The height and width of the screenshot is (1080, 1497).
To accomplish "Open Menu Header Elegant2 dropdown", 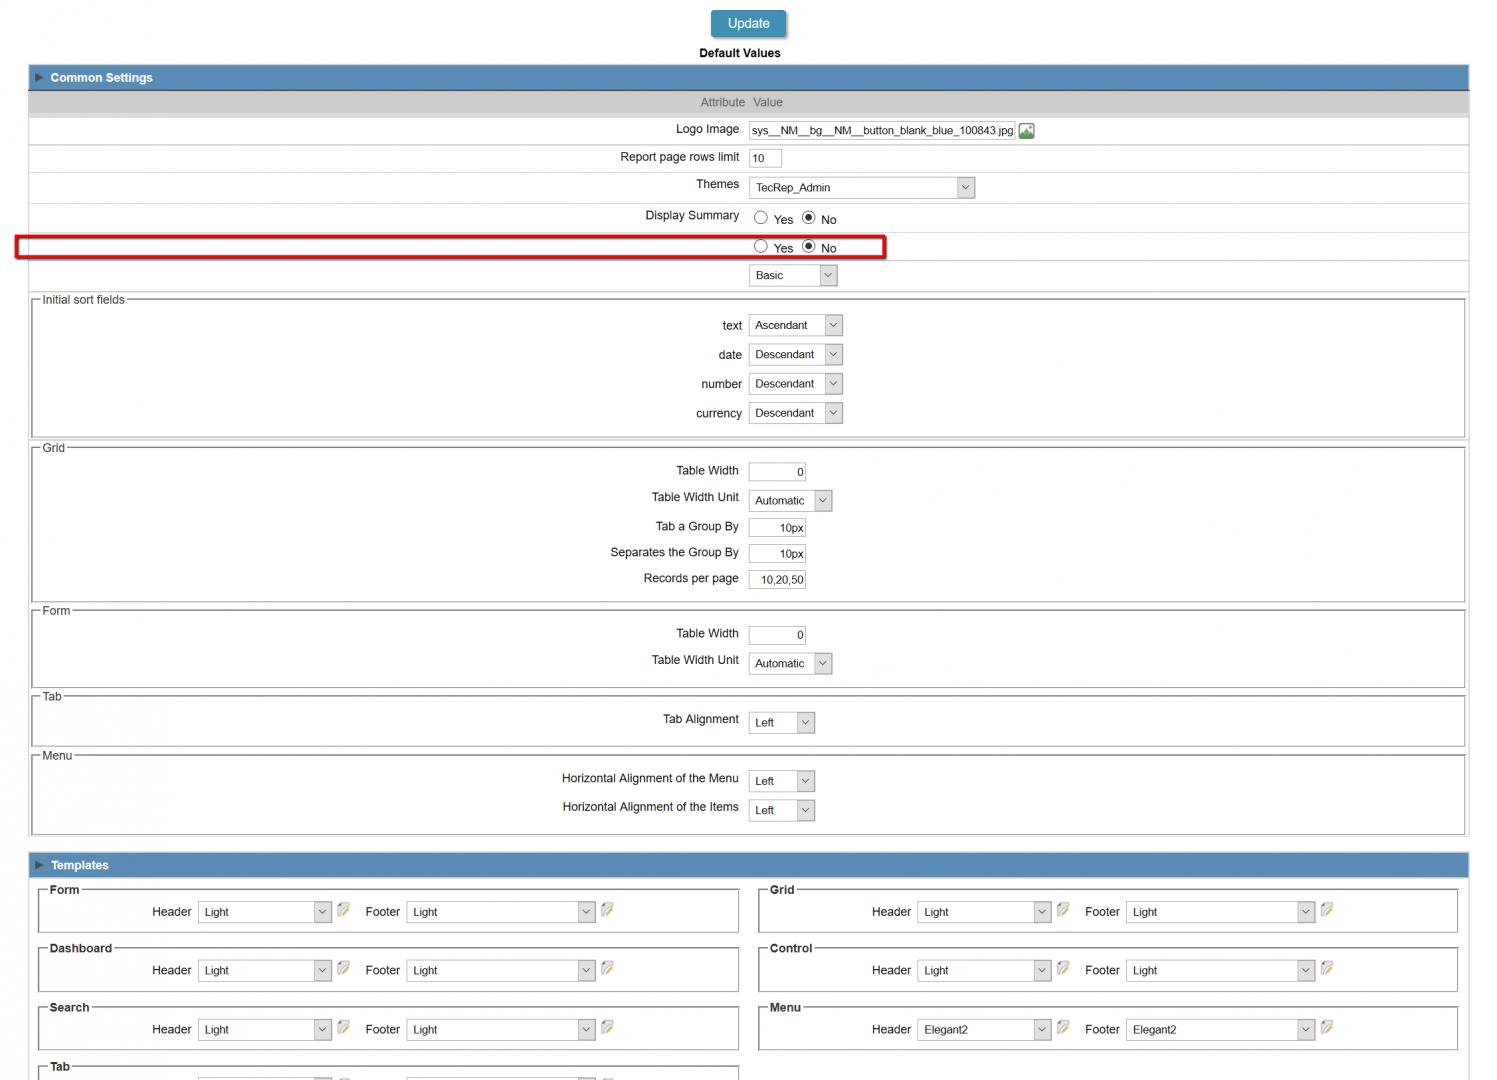I will pyautogui.click(x=984, y=1029).
